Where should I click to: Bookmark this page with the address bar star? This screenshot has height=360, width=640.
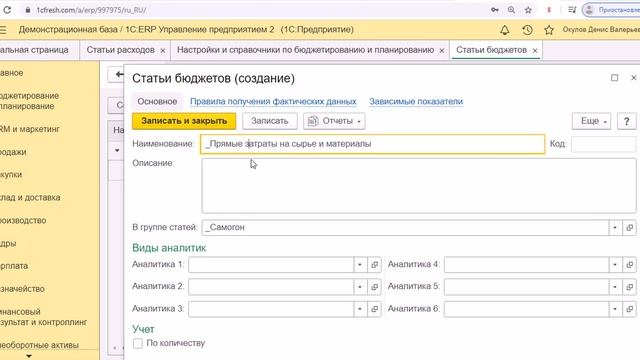coord(528,9)
